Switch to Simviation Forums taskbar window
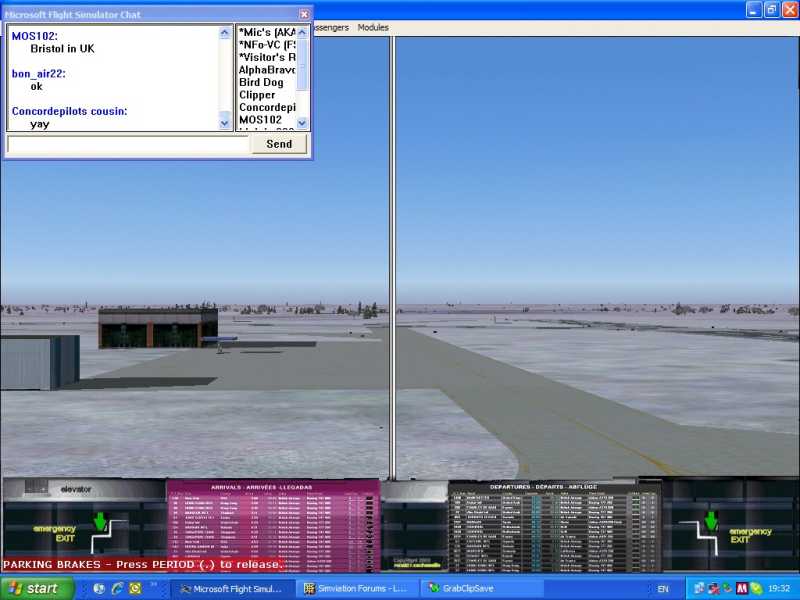The image size is (800, 600). pos(357,589)
